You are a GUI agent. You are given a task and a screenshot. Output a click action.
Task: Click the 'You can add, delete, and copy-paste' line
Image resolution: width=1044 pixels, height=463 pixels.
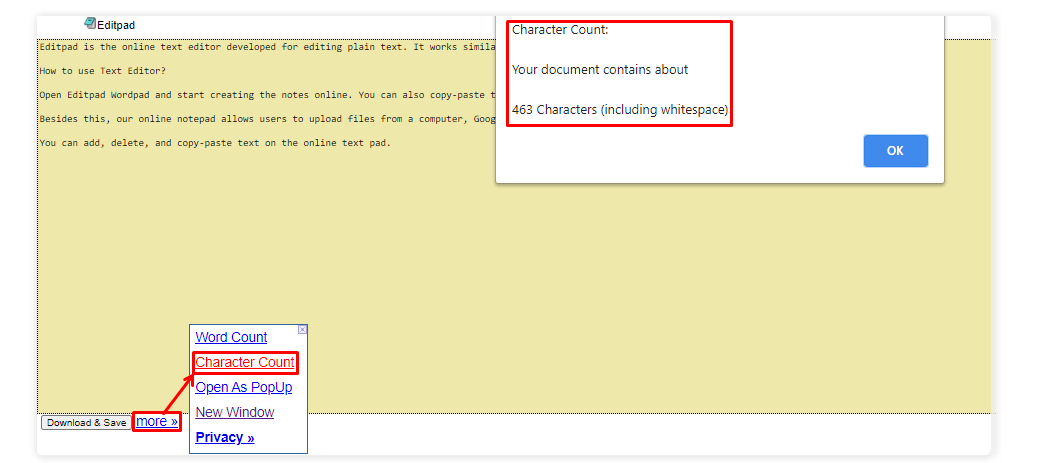point(215,143)
